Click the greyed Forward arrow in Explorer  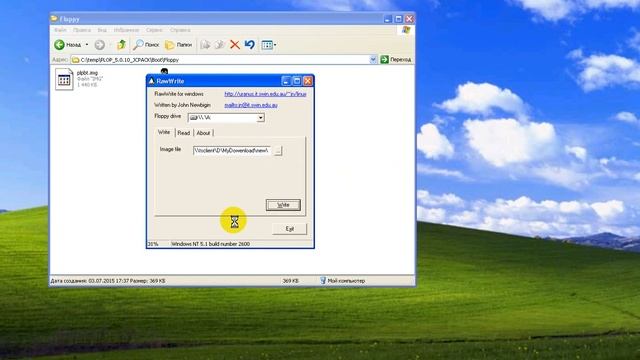pos(100,44)
